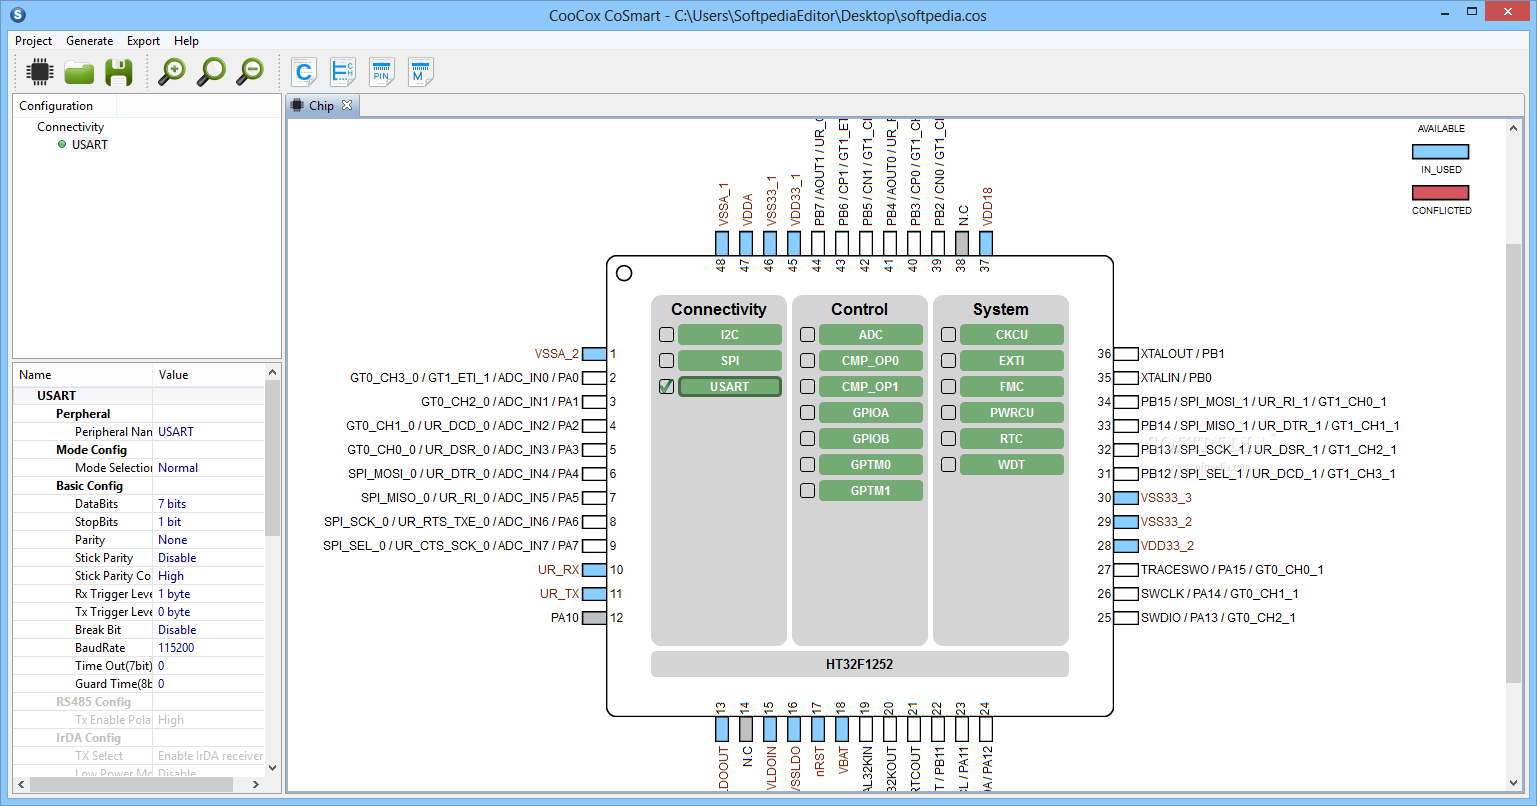The height and width of the screenshot is (806, 1537).
Task: Click the pin 37 box for VDD18
Action: coord(986,243)
